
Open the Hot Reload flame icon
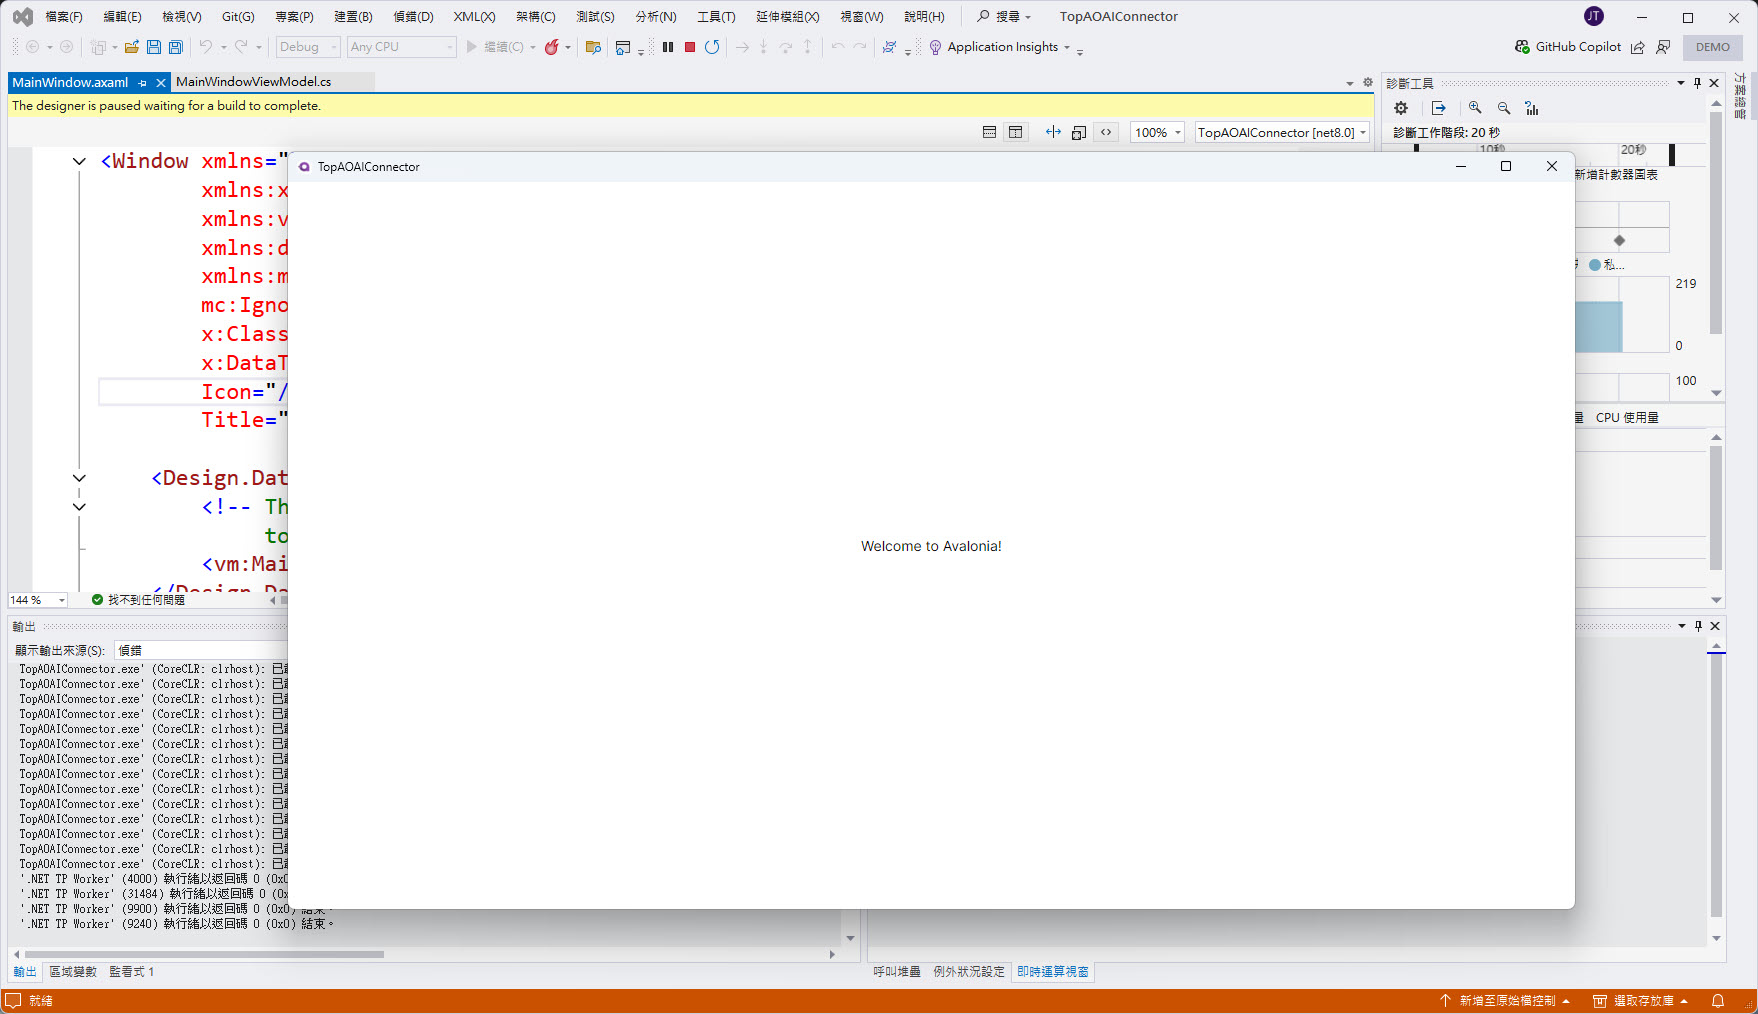[x=551, y=47]
